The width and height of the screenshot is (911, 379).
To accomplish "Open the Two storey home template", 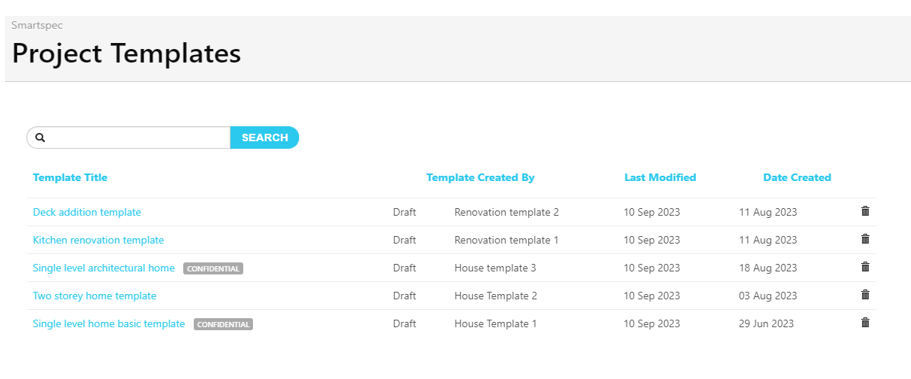I will pyautogui.click(x=95, y=296).
